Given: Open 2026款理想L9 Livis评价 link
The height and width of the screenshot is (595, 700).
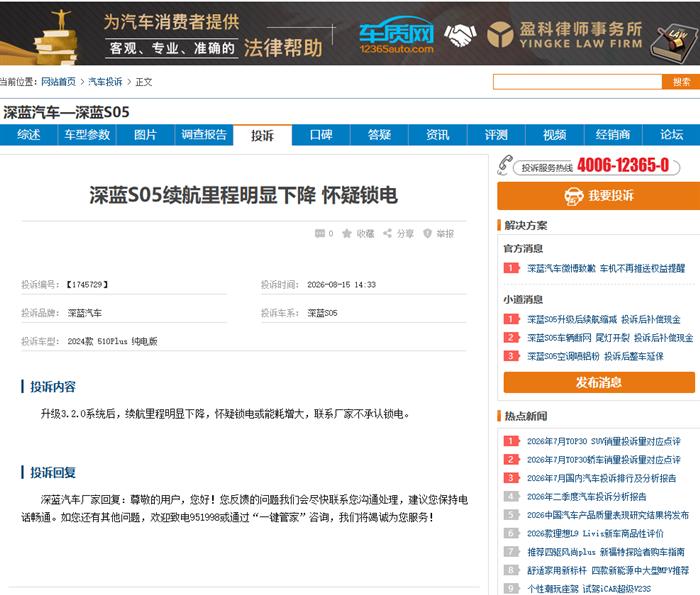Looking at the screenshot, I should [x=595, y=533].
